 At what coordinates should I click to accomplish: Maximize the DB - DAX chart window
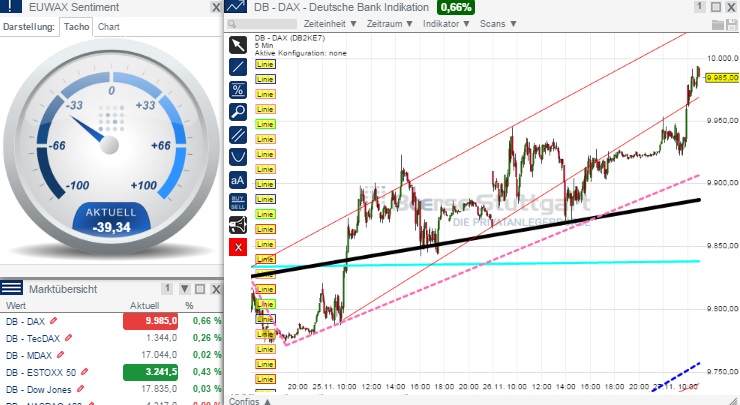point(716,7)
